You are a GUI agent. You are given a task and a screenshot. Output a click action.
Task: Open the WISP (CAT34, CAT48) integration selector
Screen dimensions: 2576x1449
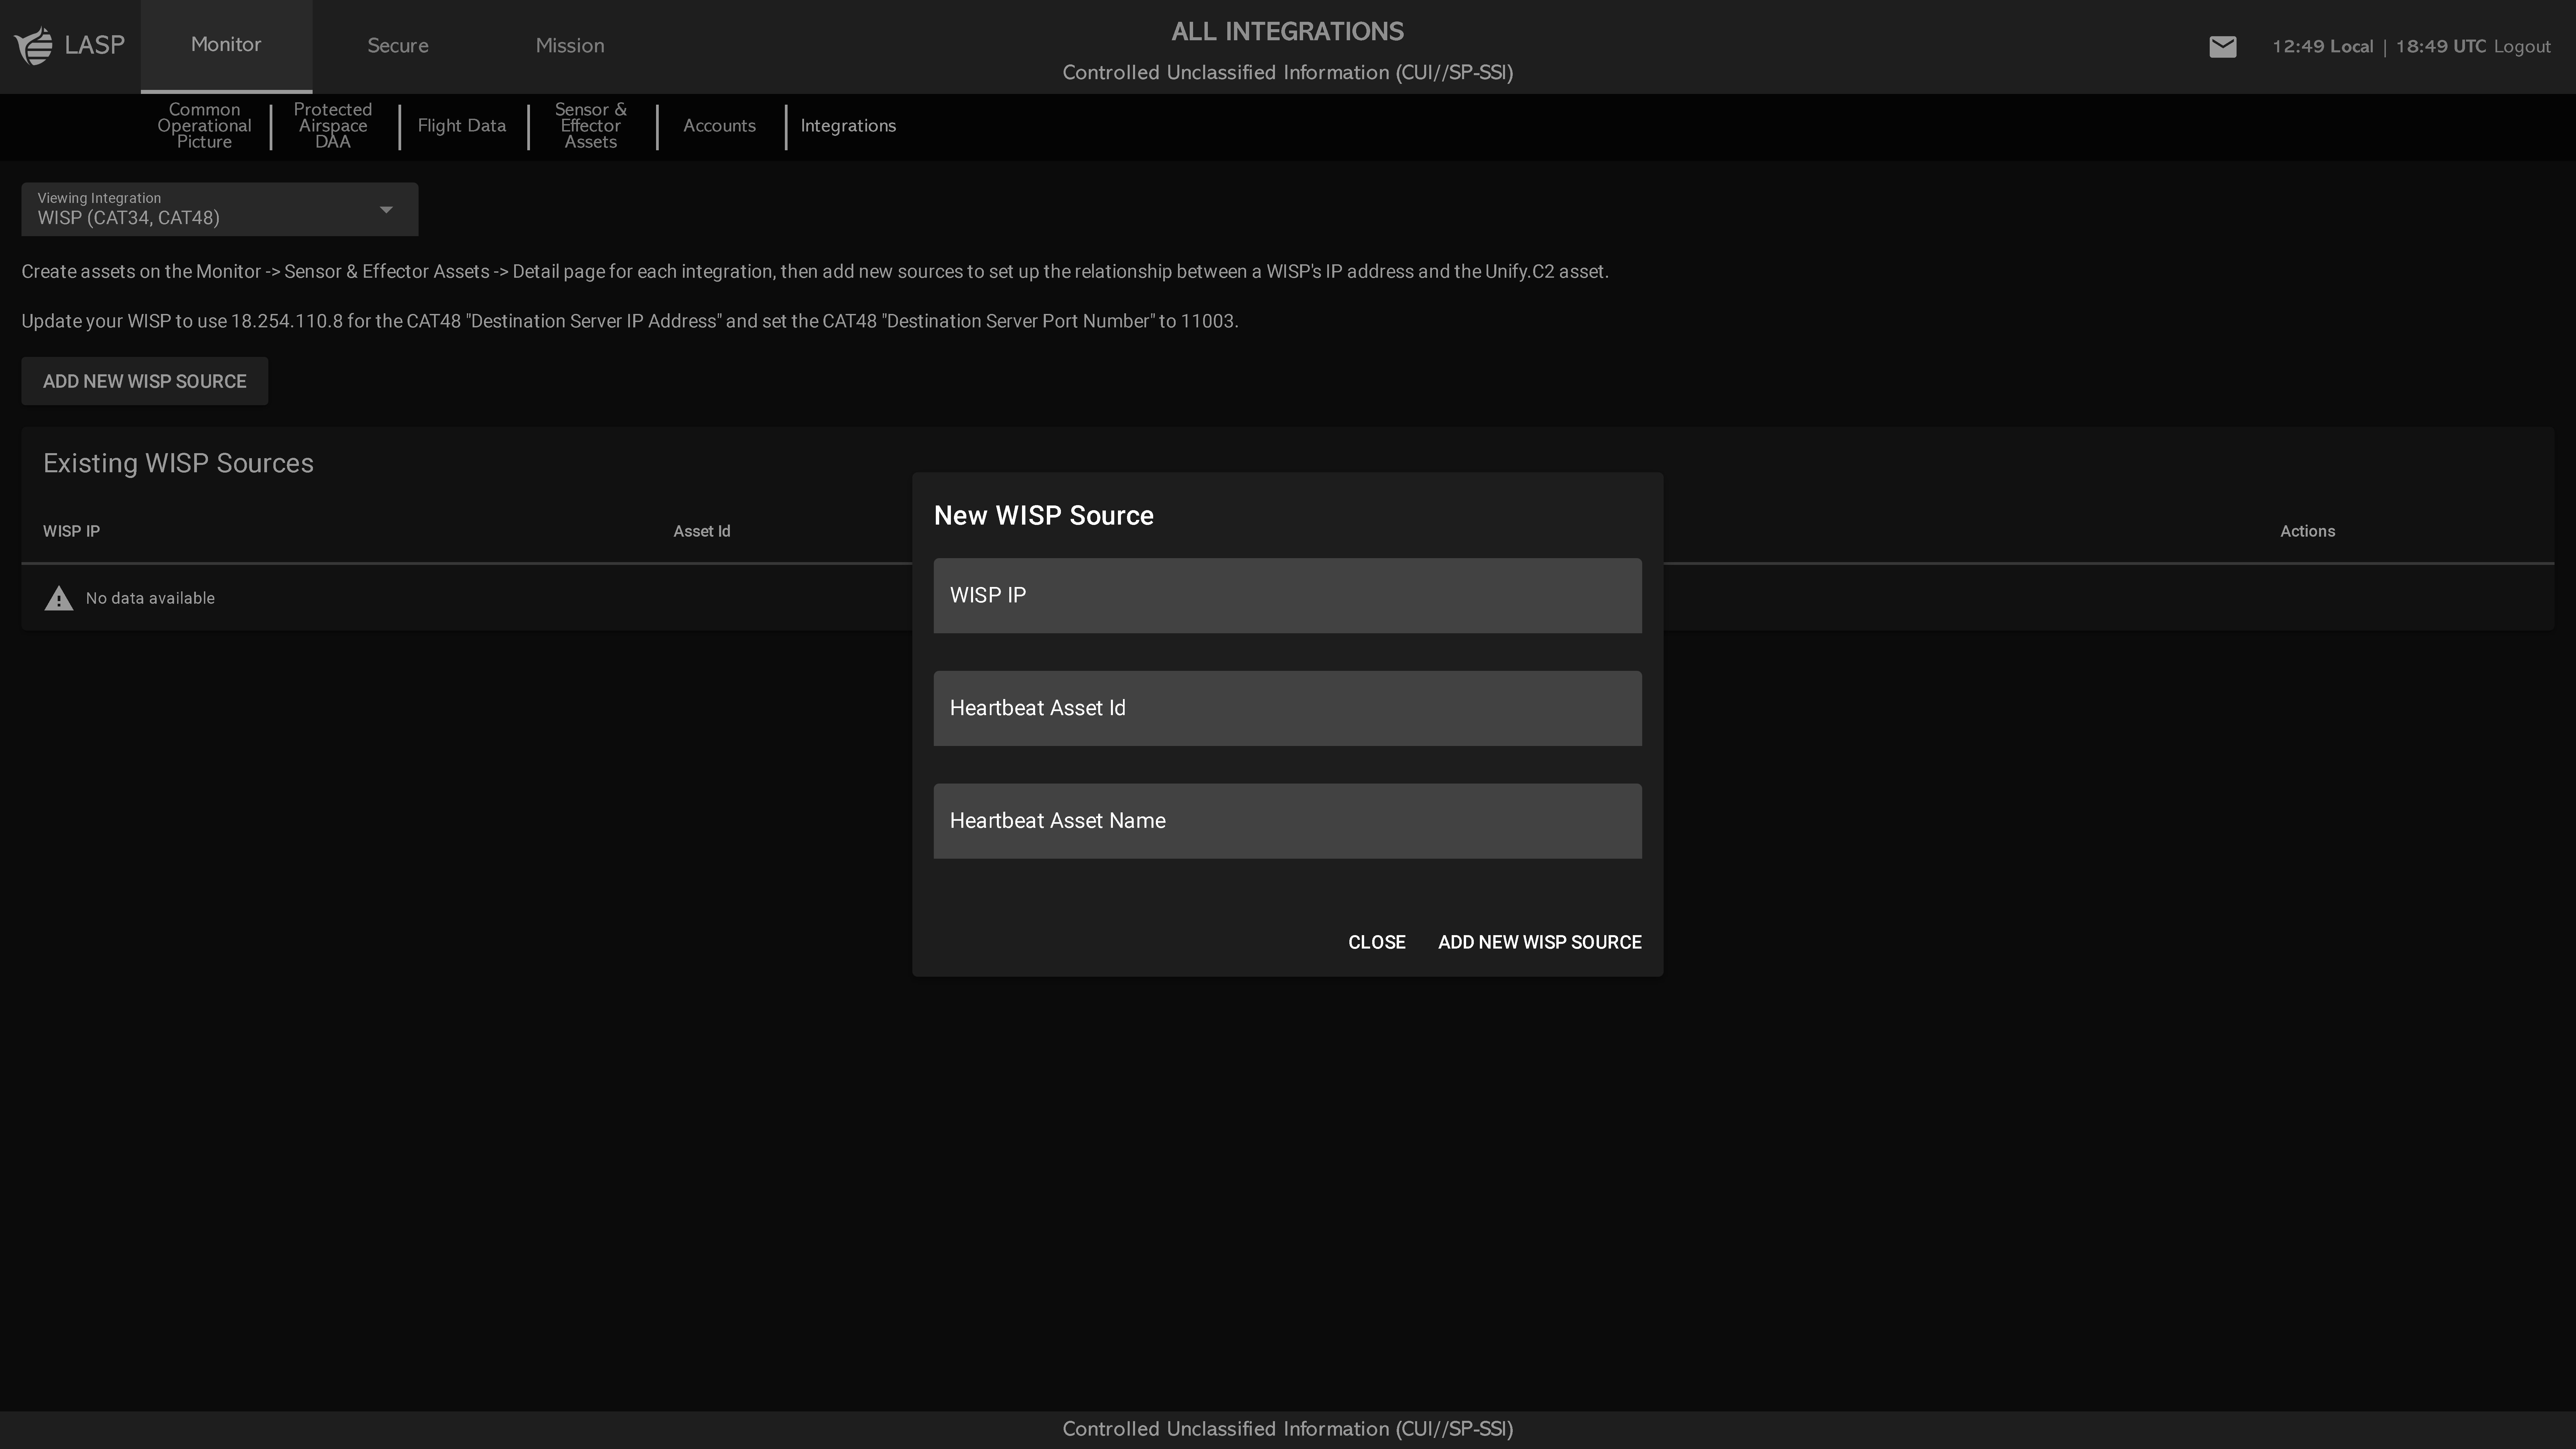tap(220, 209)
